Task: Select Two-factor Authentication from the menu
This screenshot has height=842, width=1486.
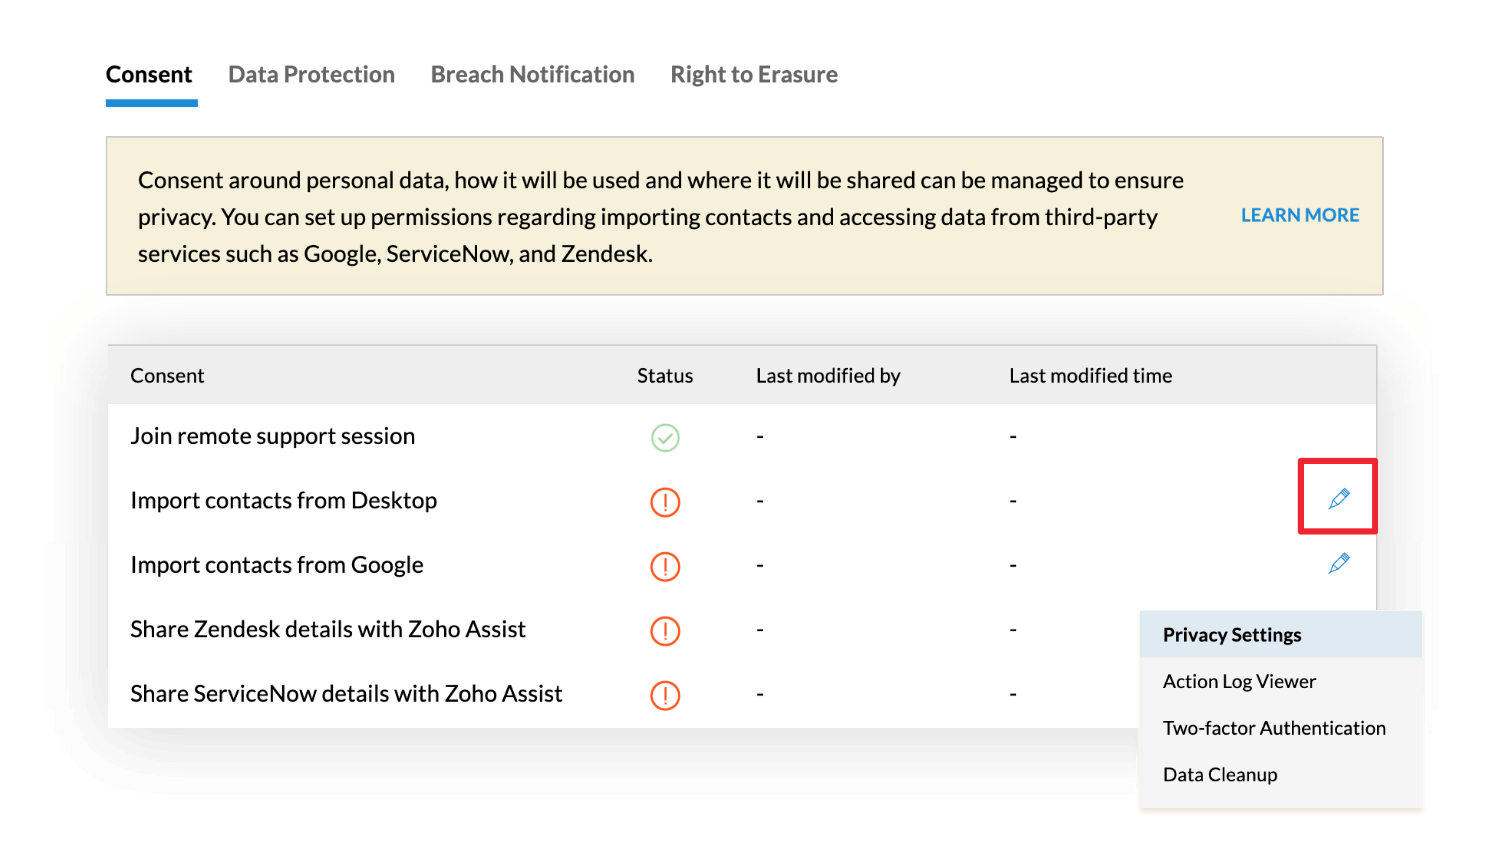Action: click(1274, 727)
